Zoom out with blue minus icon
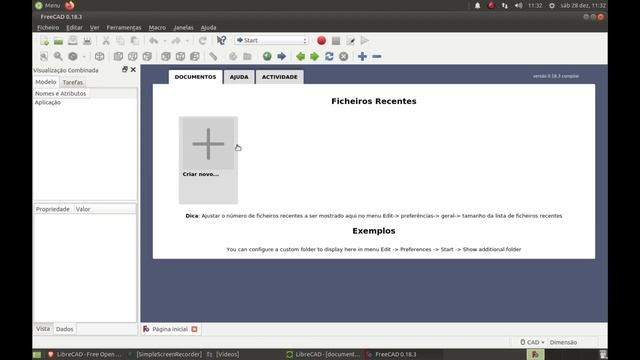Viewport: 640px width, 360px height. (x=377, y=56)
